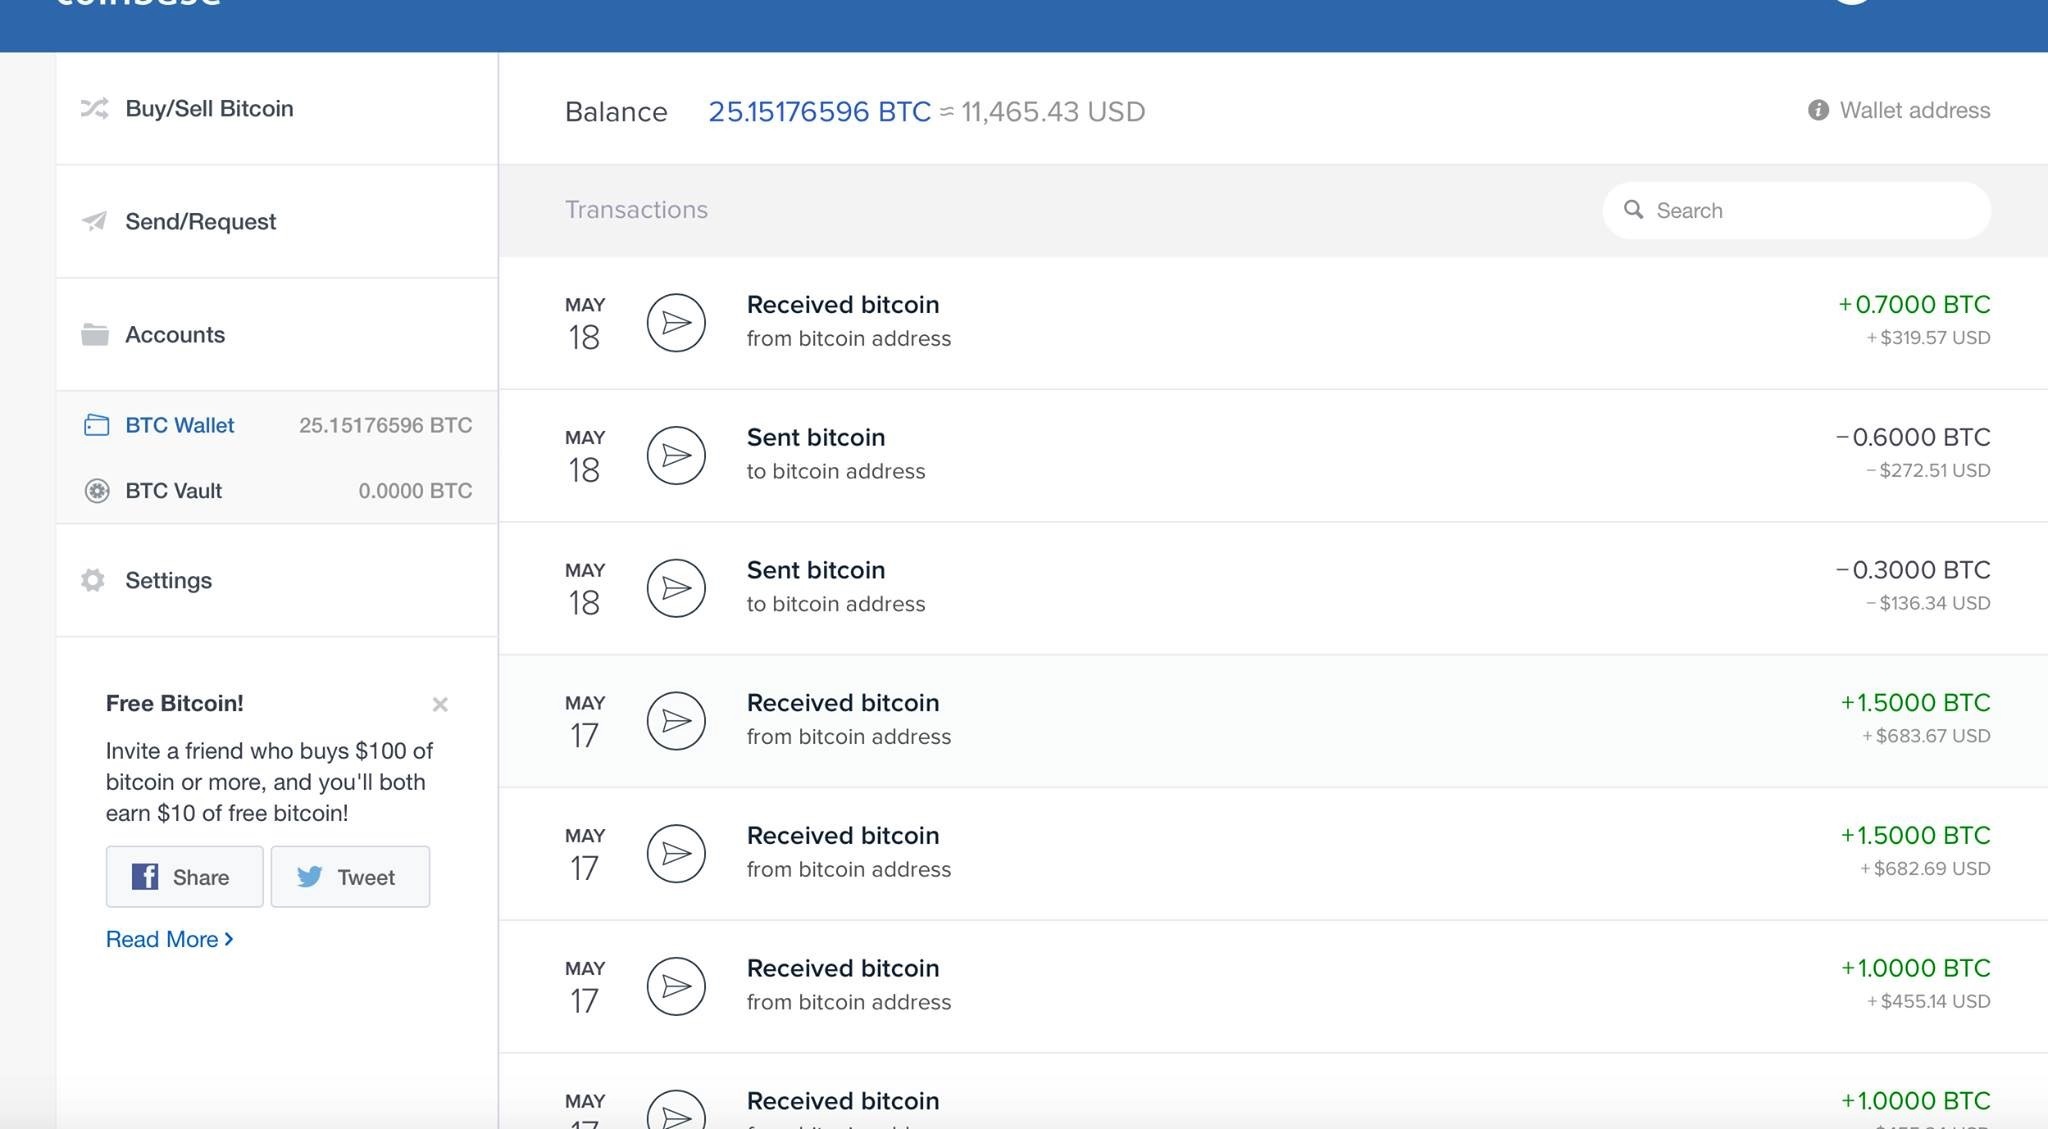Click the Wallet address link

pos(1914,110)
